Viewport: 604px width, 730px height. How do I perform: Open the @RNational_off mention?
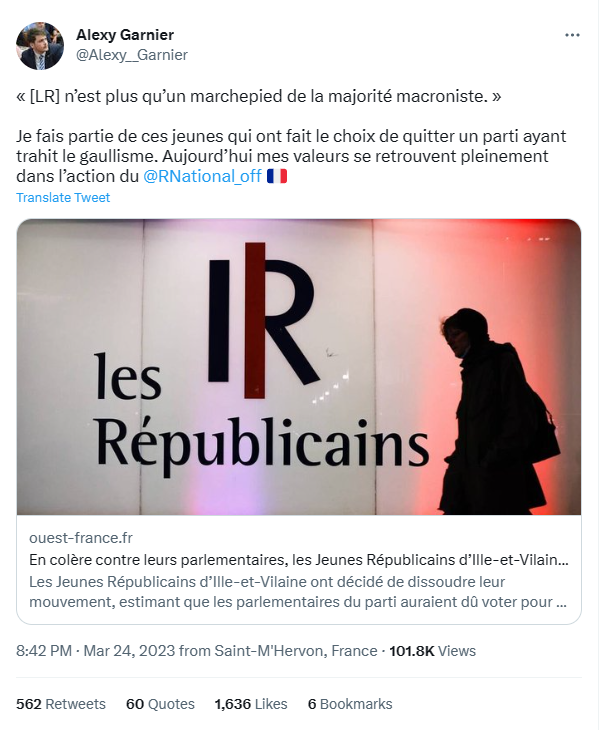(x=203, y=176)
